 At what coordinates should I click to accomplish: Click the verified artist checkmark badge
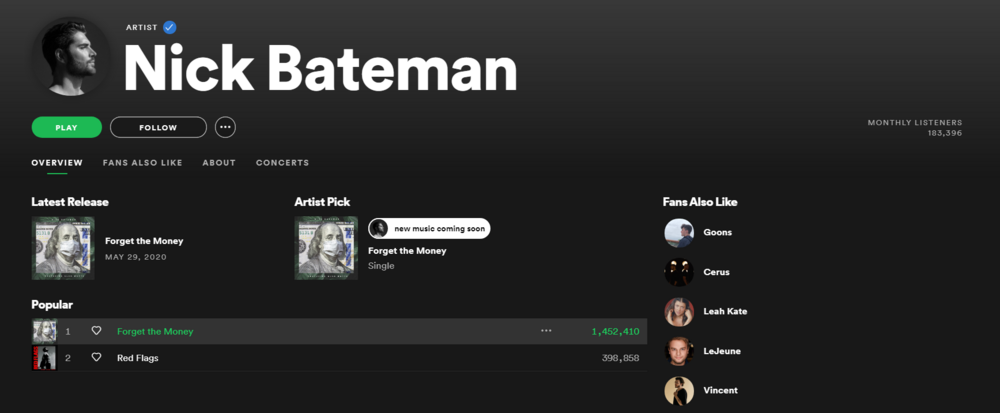170,28
